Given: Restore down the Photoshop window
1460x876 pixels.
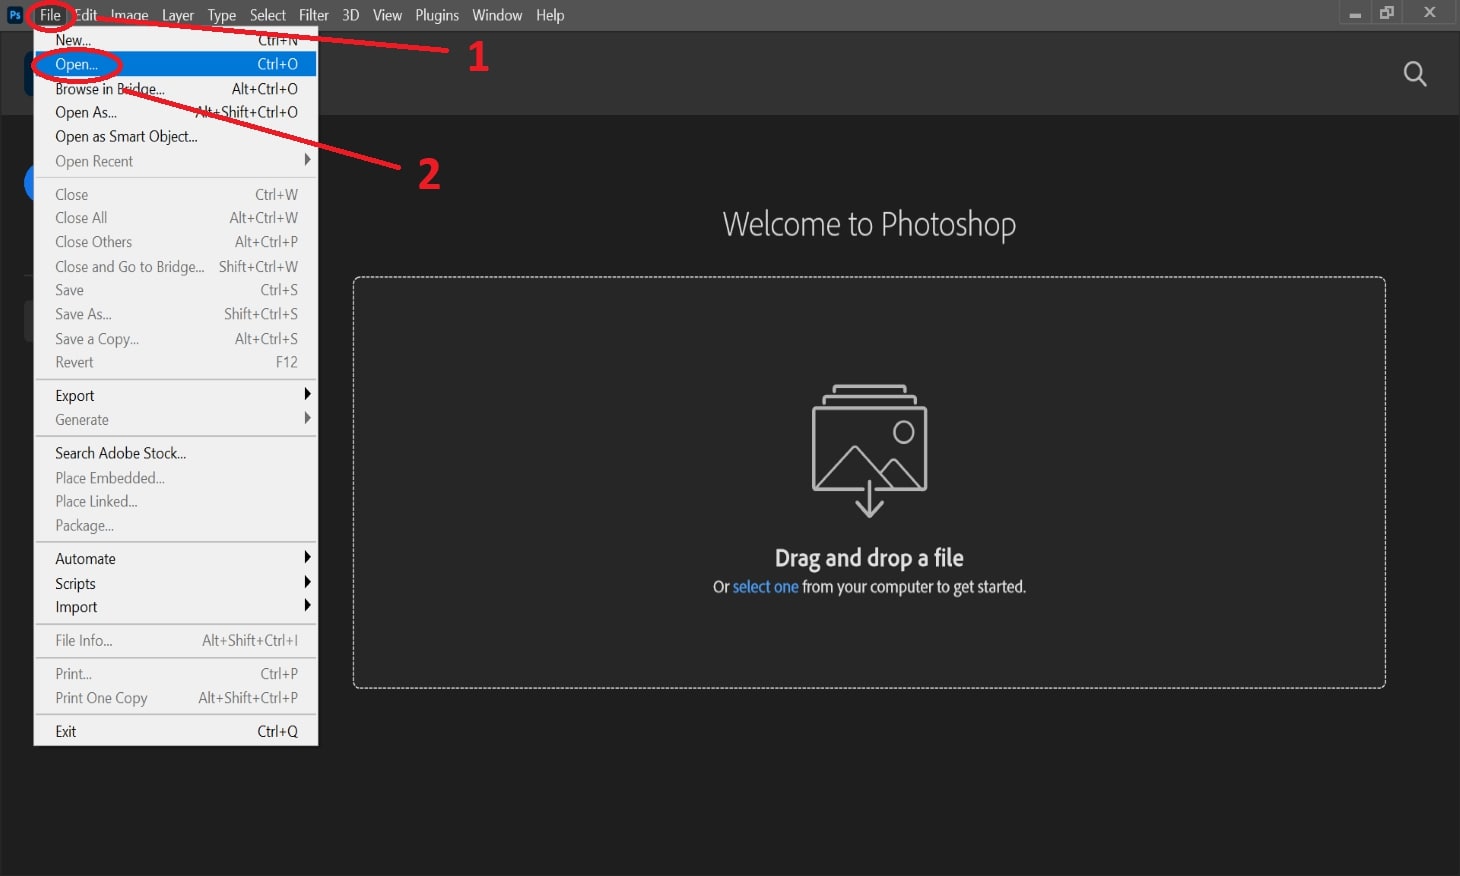Looking at the screenshot, I should click(1387, 13).
